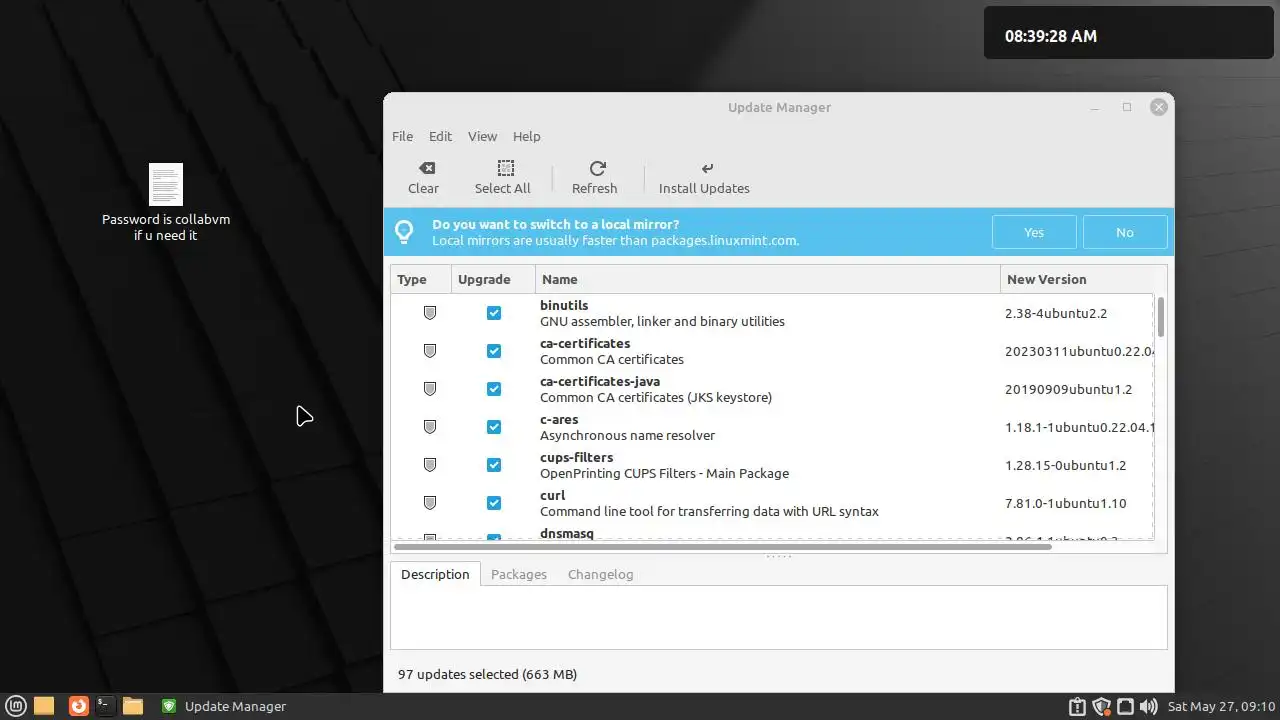Select the ca-certificates-java package name
This screenshot has width=1280, height=720.
pyautogui.click(x=600, y=381)
